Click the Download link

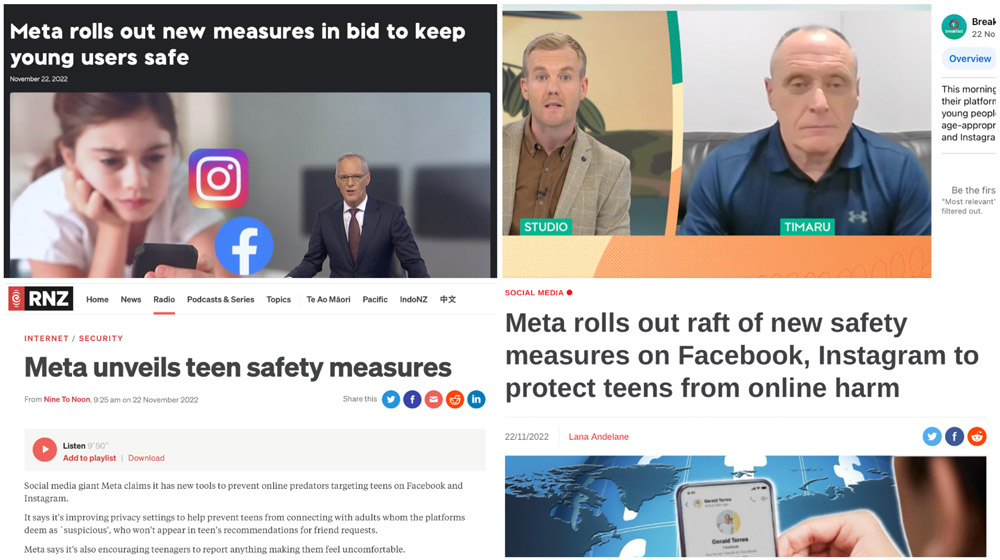point(146,458)
